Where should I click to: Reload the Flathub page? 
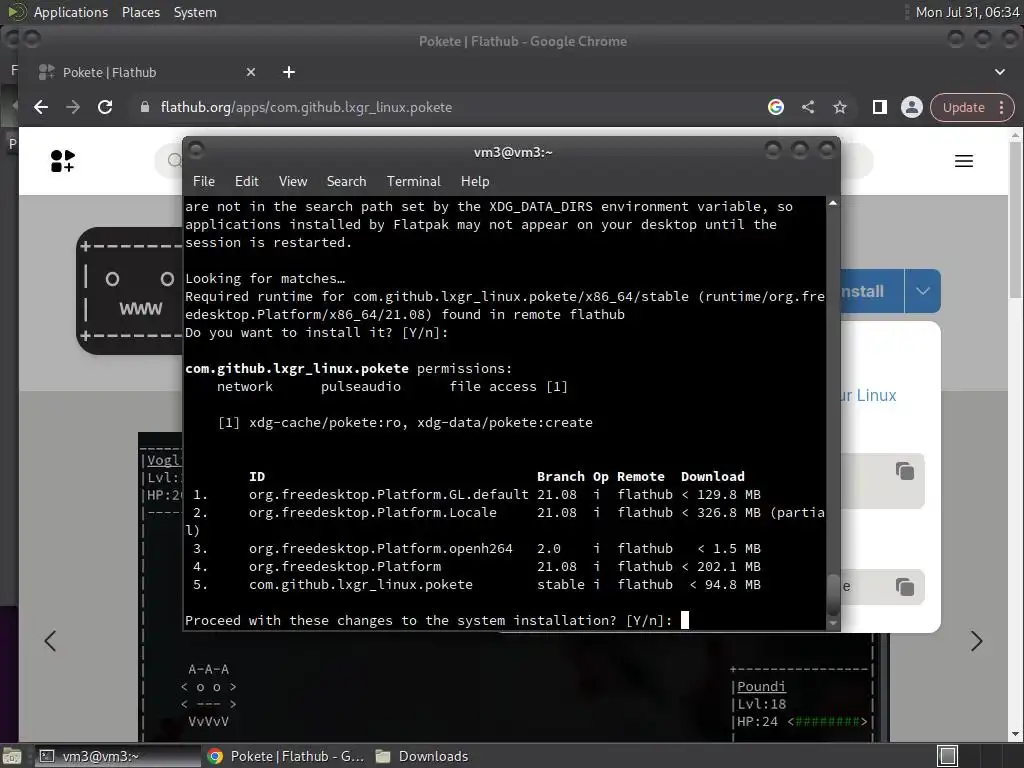click(105, 107)
